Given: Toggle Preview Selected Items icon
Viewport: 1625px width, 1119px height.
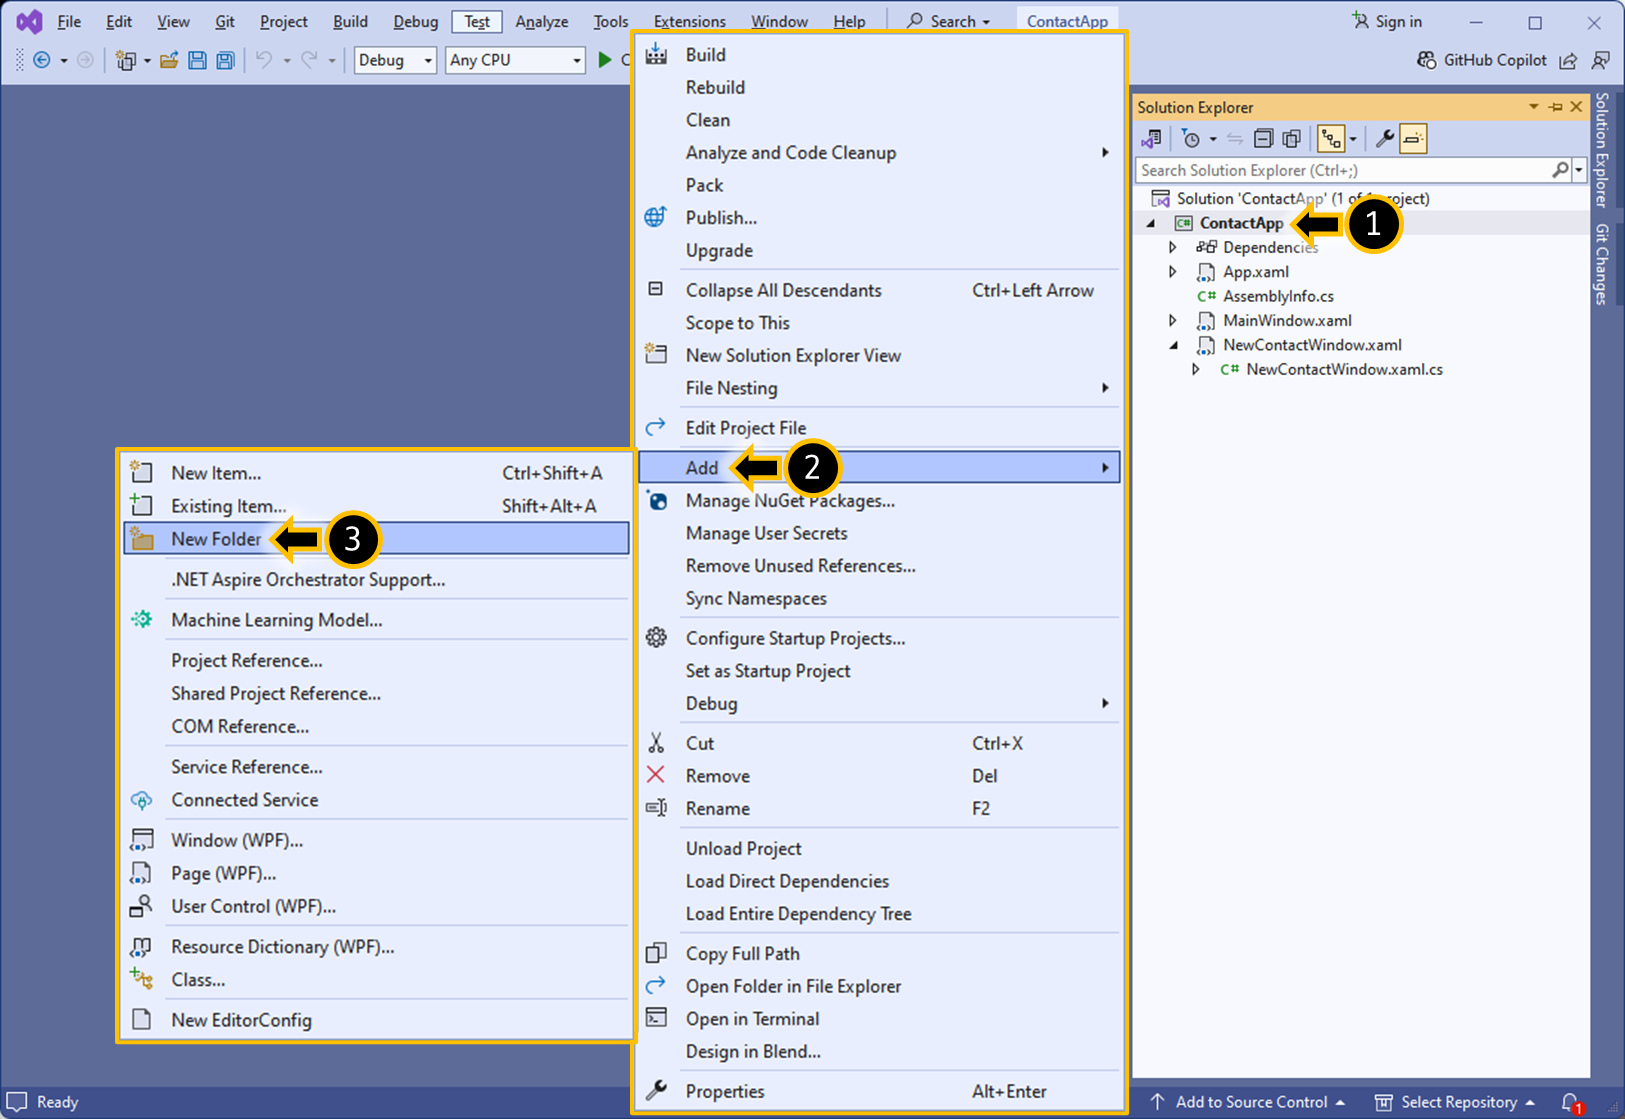Looking at the screenshot, I should (x=1413, y=139).
